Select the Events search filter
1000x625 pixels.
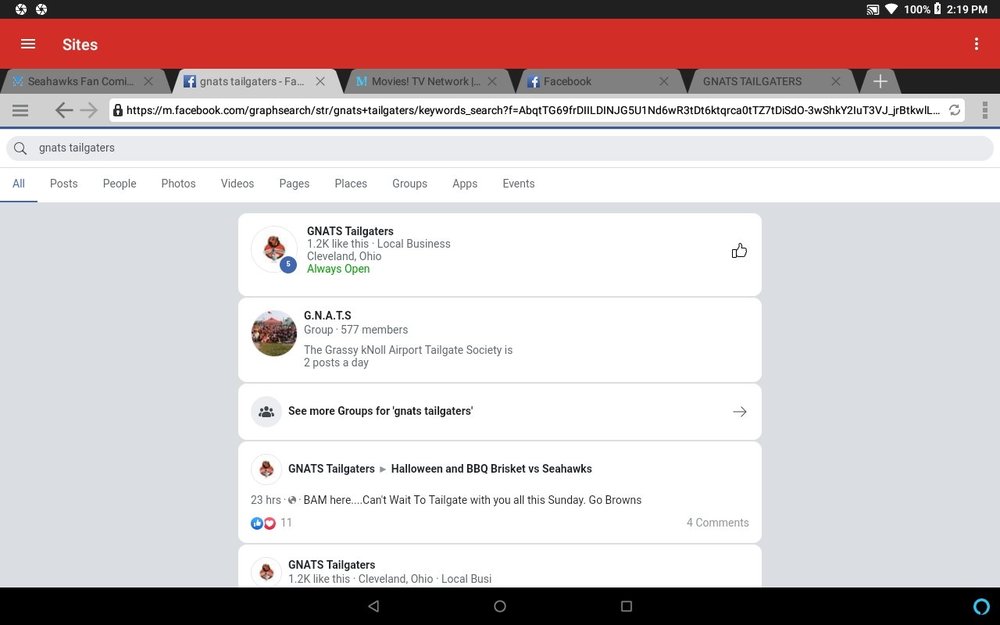click(518, 184)
